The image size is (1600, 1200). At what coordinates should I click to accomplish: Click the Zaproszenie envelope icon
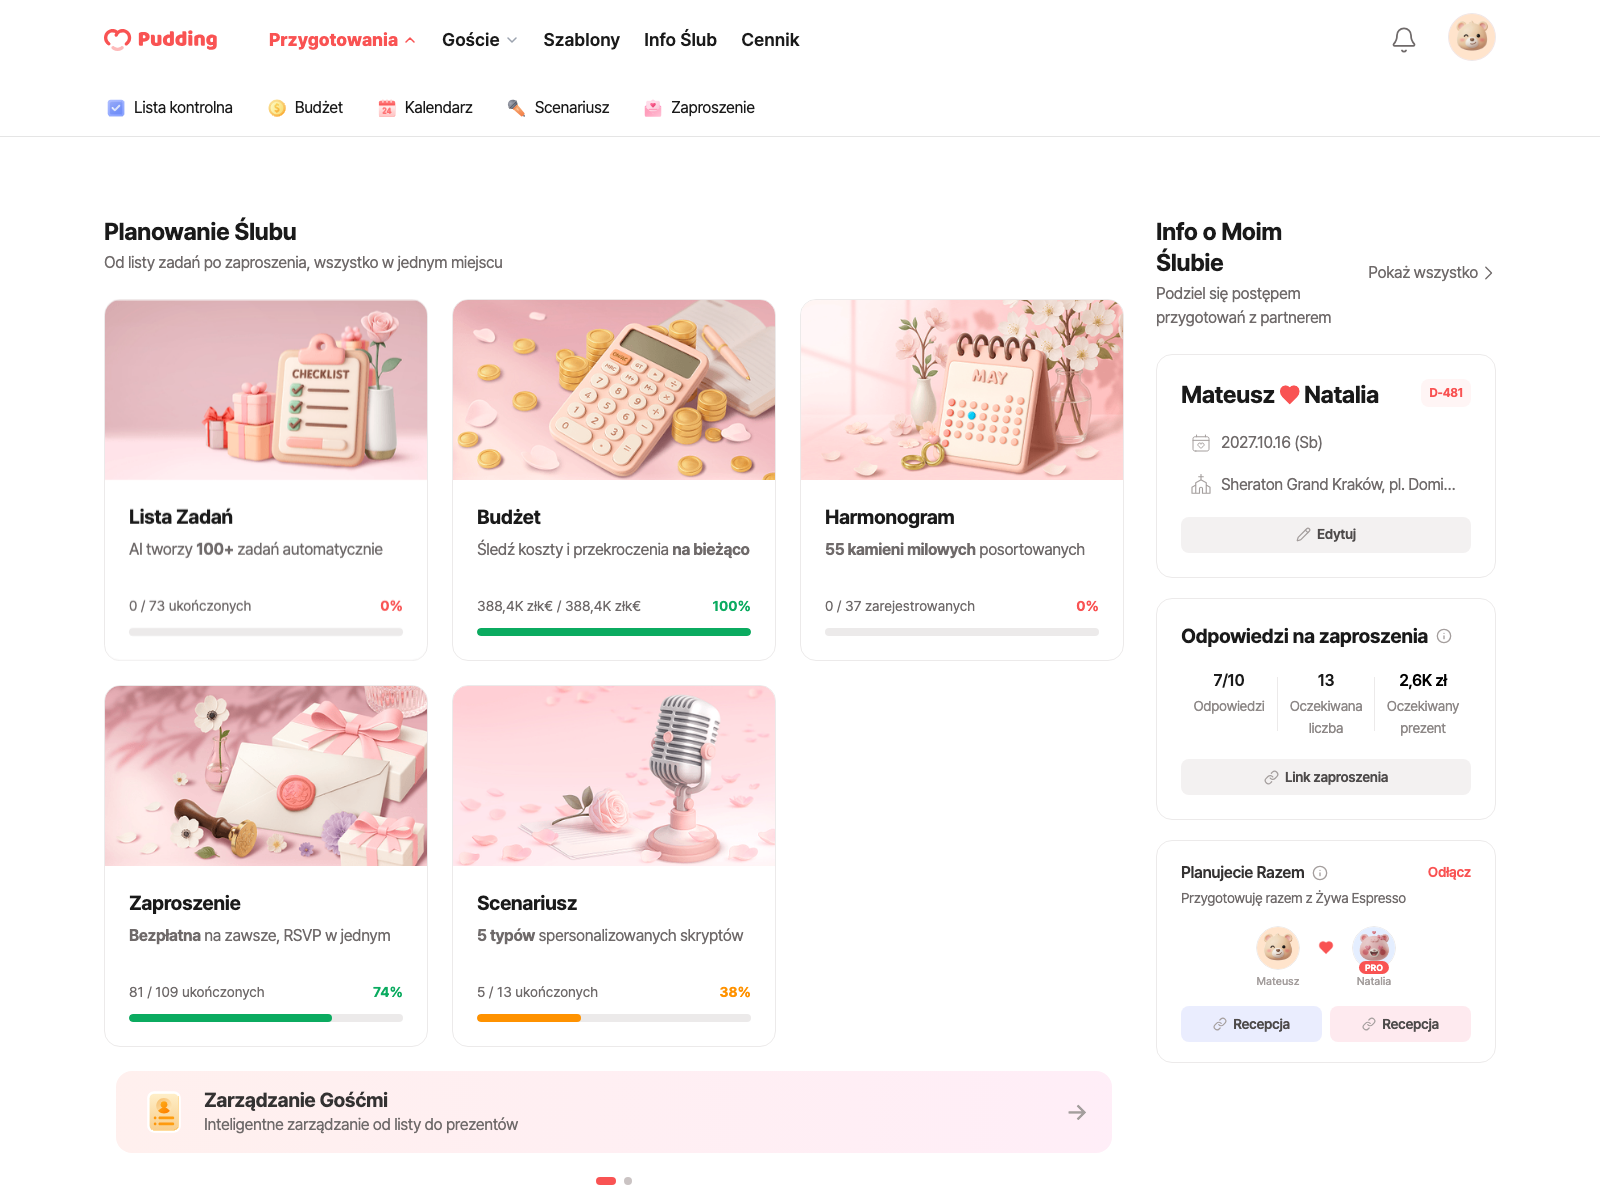pos(653,108)
